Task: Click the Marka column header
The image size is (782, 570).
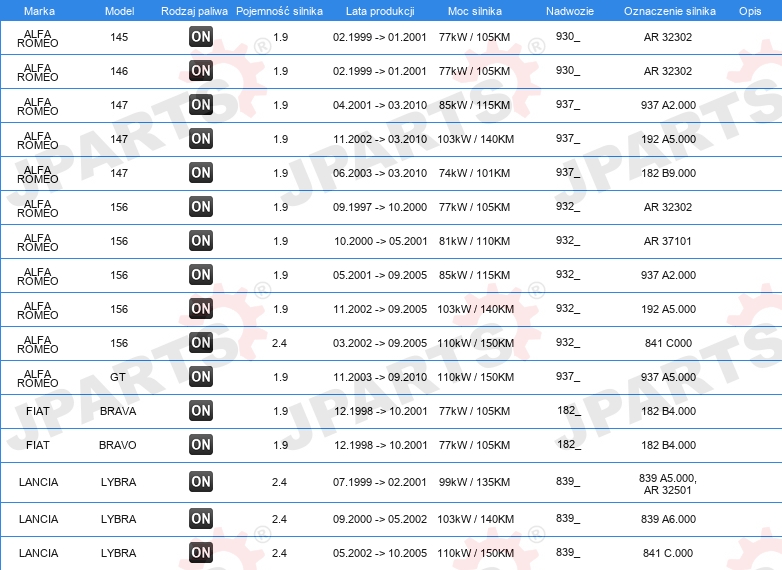Action: tap(39, 11)
